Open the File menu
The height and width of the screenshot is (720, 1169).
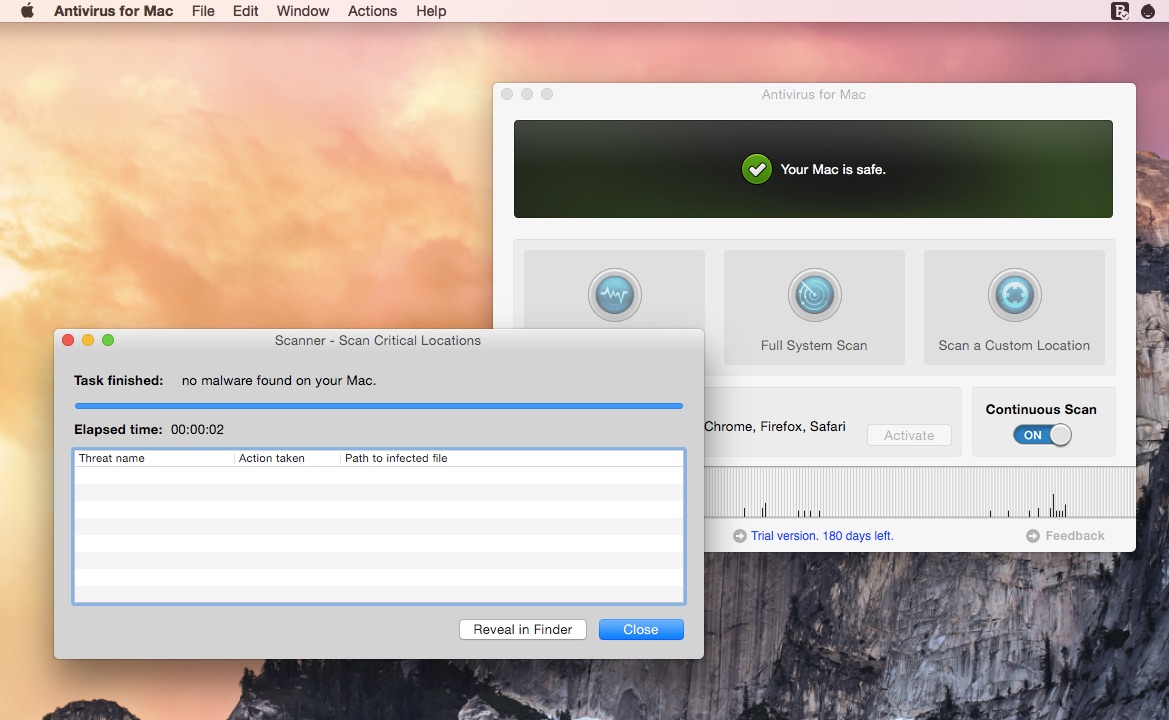pyautogui.click(x=203, y=11)
